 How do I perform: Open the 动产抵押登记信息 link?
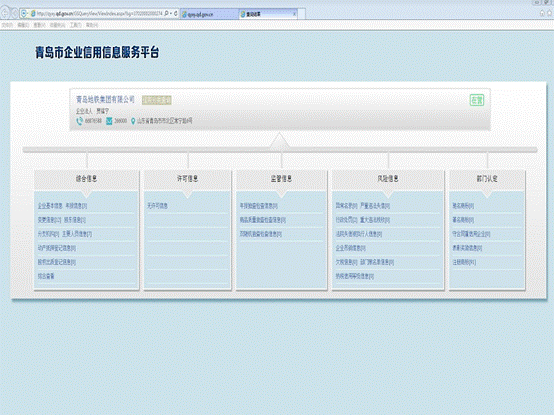[x=57, y=248]
